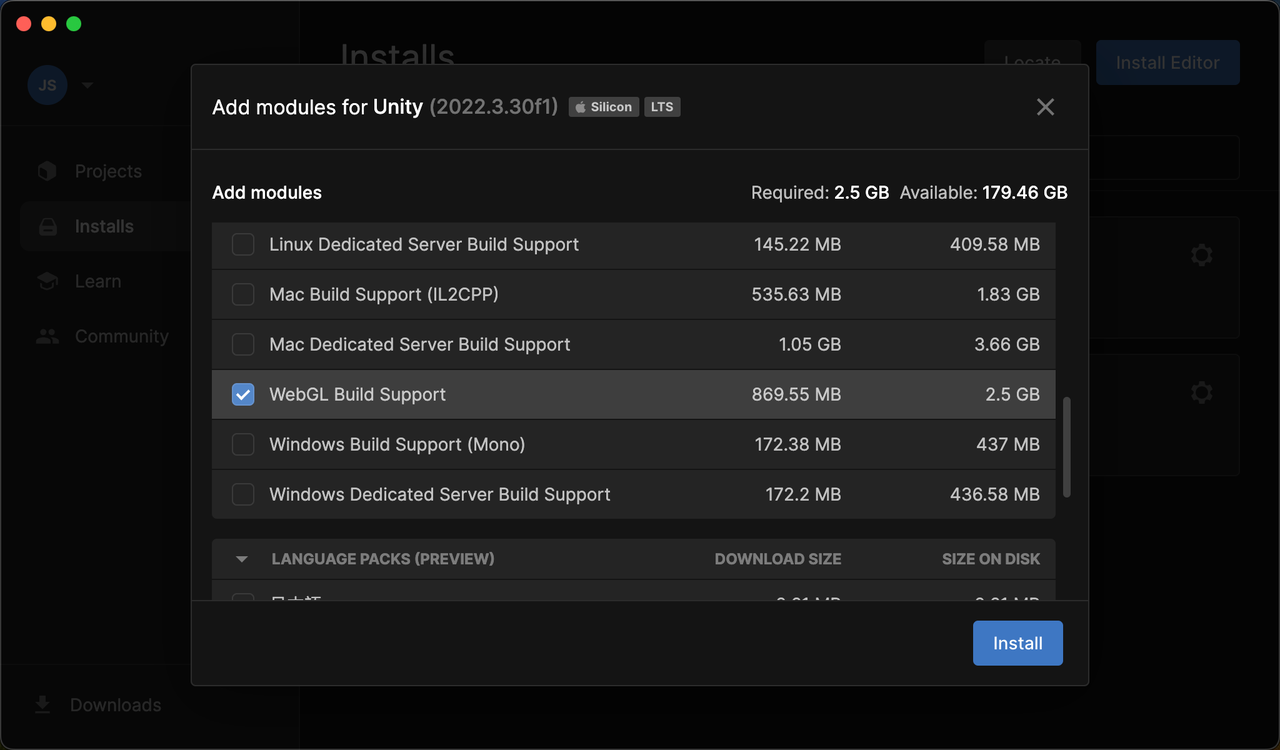Click the Install Editor button
The width and height of the screenshot is (1280, 750).
click(x=1168, y=62)
